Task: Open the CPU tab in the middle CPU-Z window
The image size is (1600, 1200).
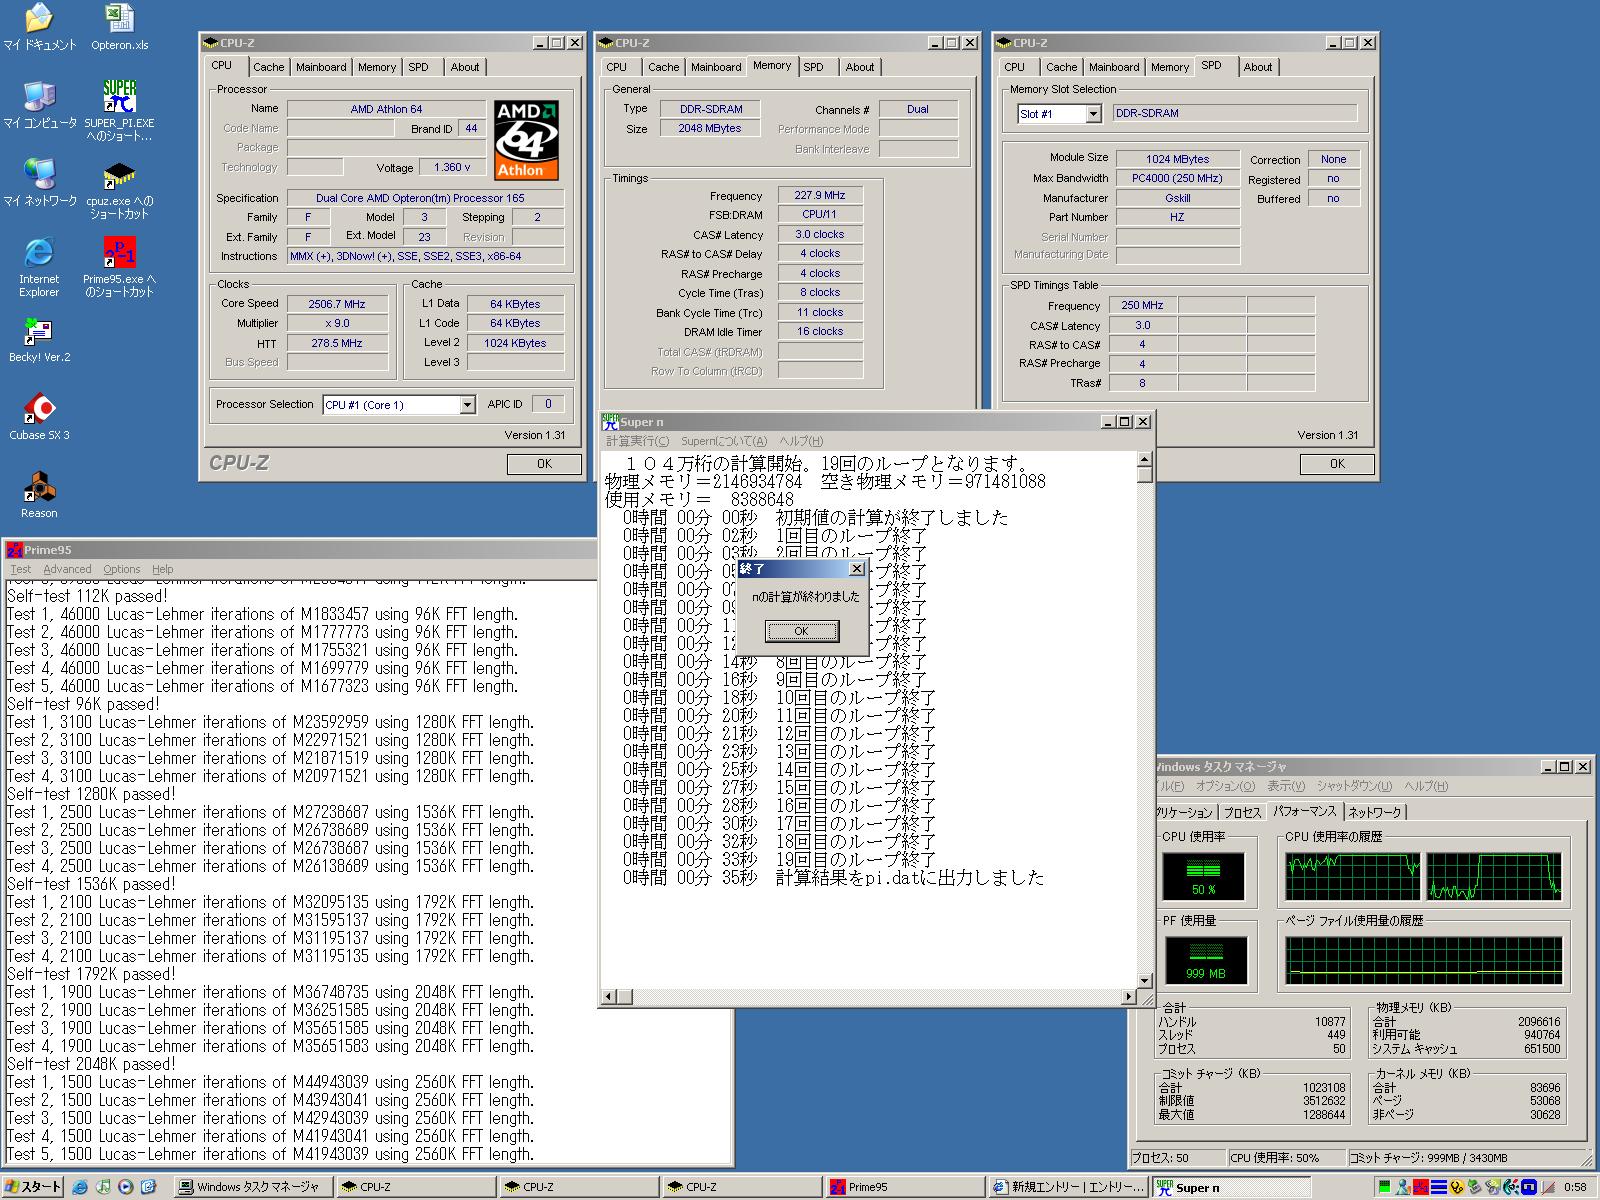Action: [617, 67]
